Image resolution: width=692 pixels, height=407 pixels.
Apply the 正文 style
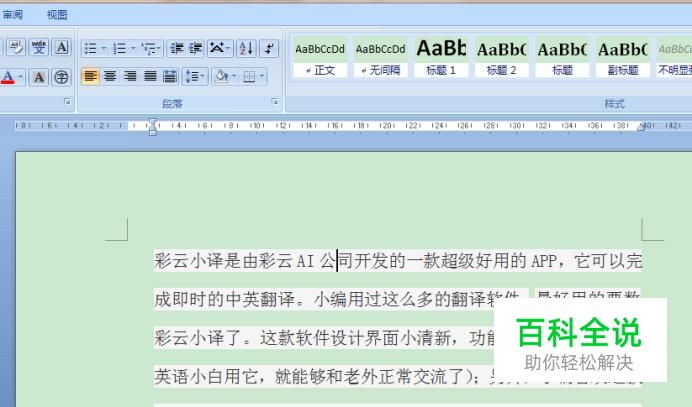pyautogui.click(x=320, y=57)
